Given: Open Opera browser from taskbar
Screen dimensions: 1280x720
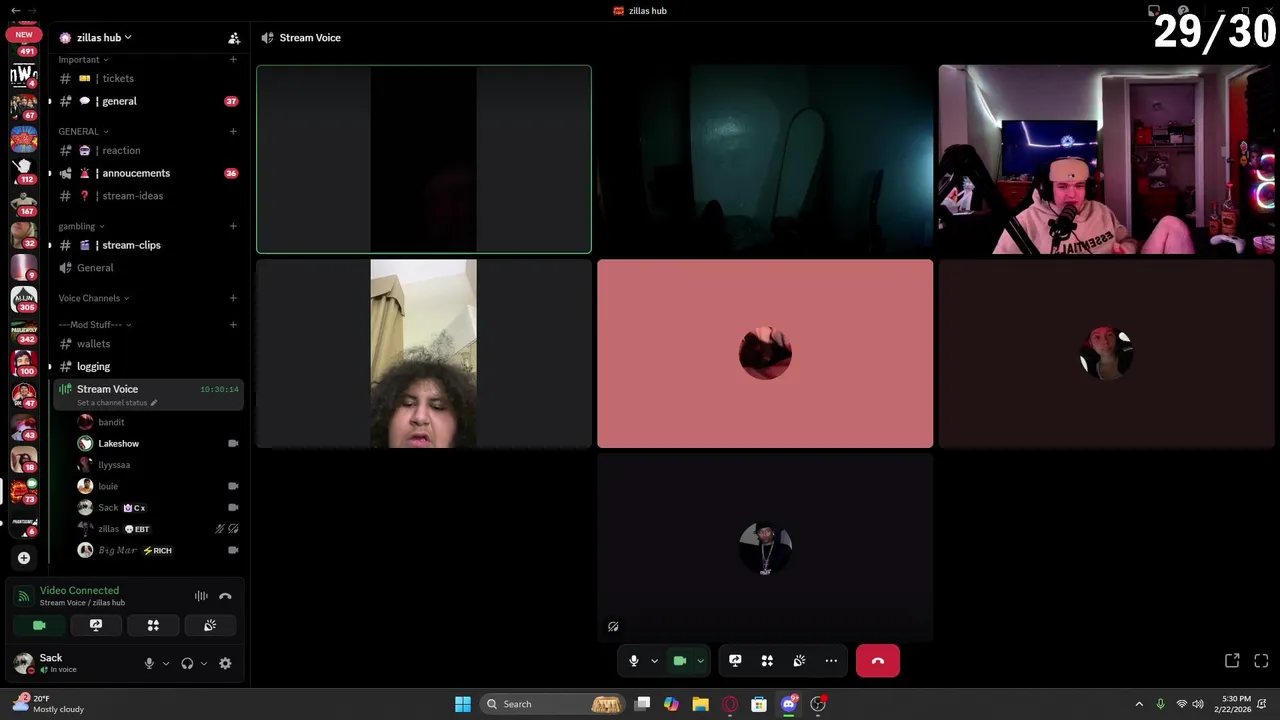Looking at the screenshot, I should point(730,704).
